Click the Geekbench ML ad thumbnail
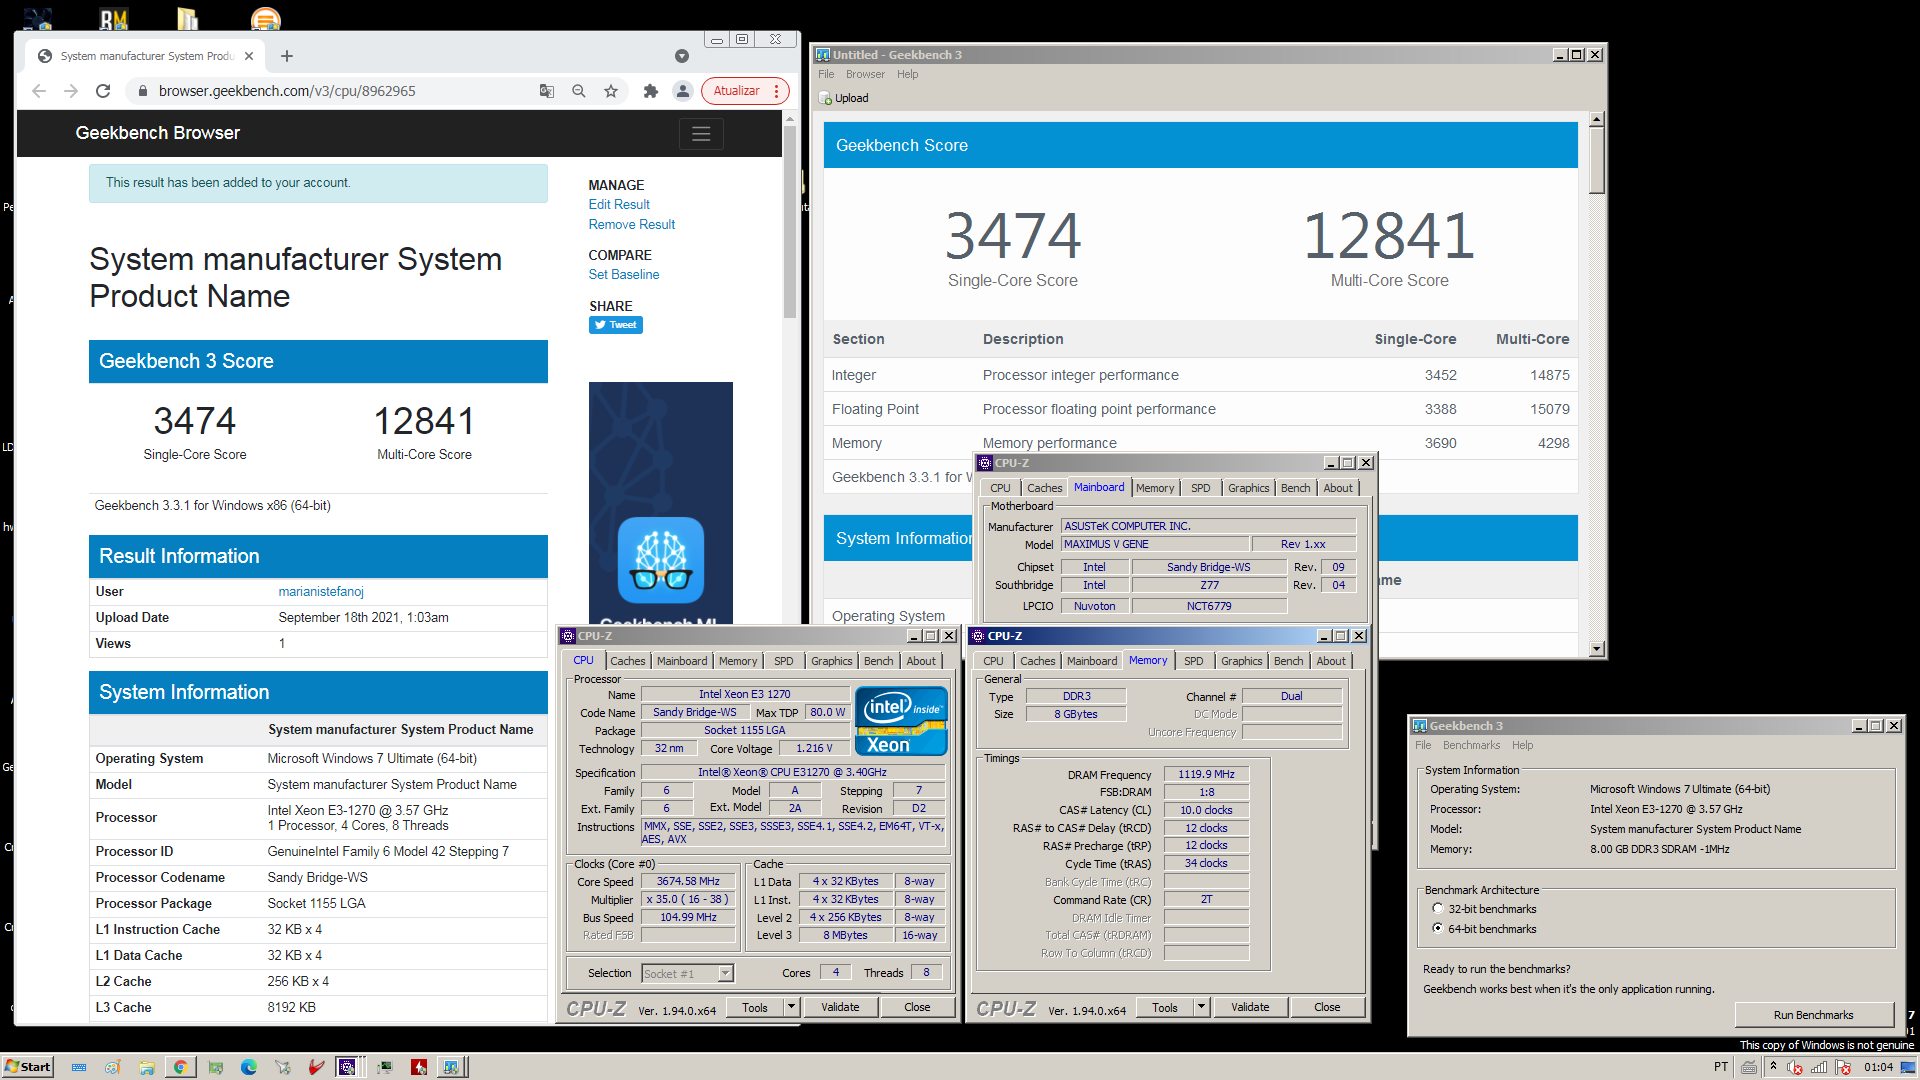The image size is (1920, 1080). pyautogui.click(x=661, y=503)
